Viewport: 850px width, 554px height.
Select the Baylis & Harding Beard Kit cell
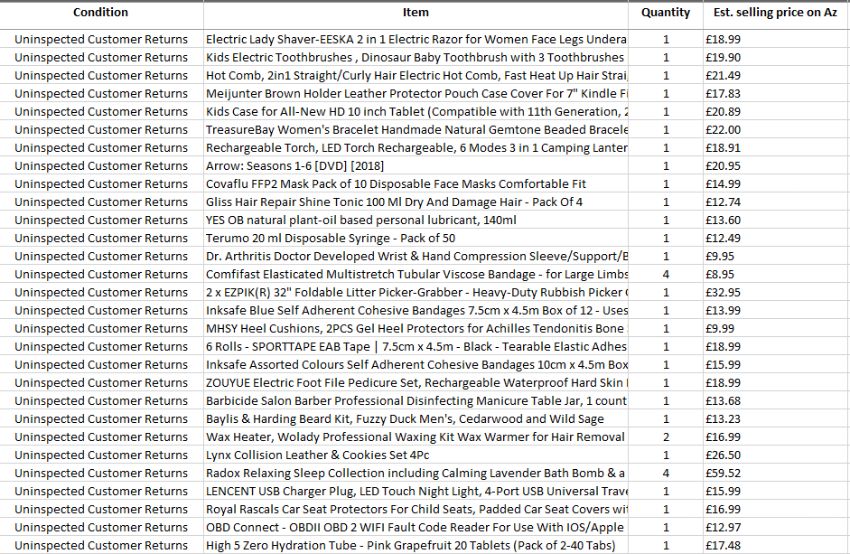416,418
